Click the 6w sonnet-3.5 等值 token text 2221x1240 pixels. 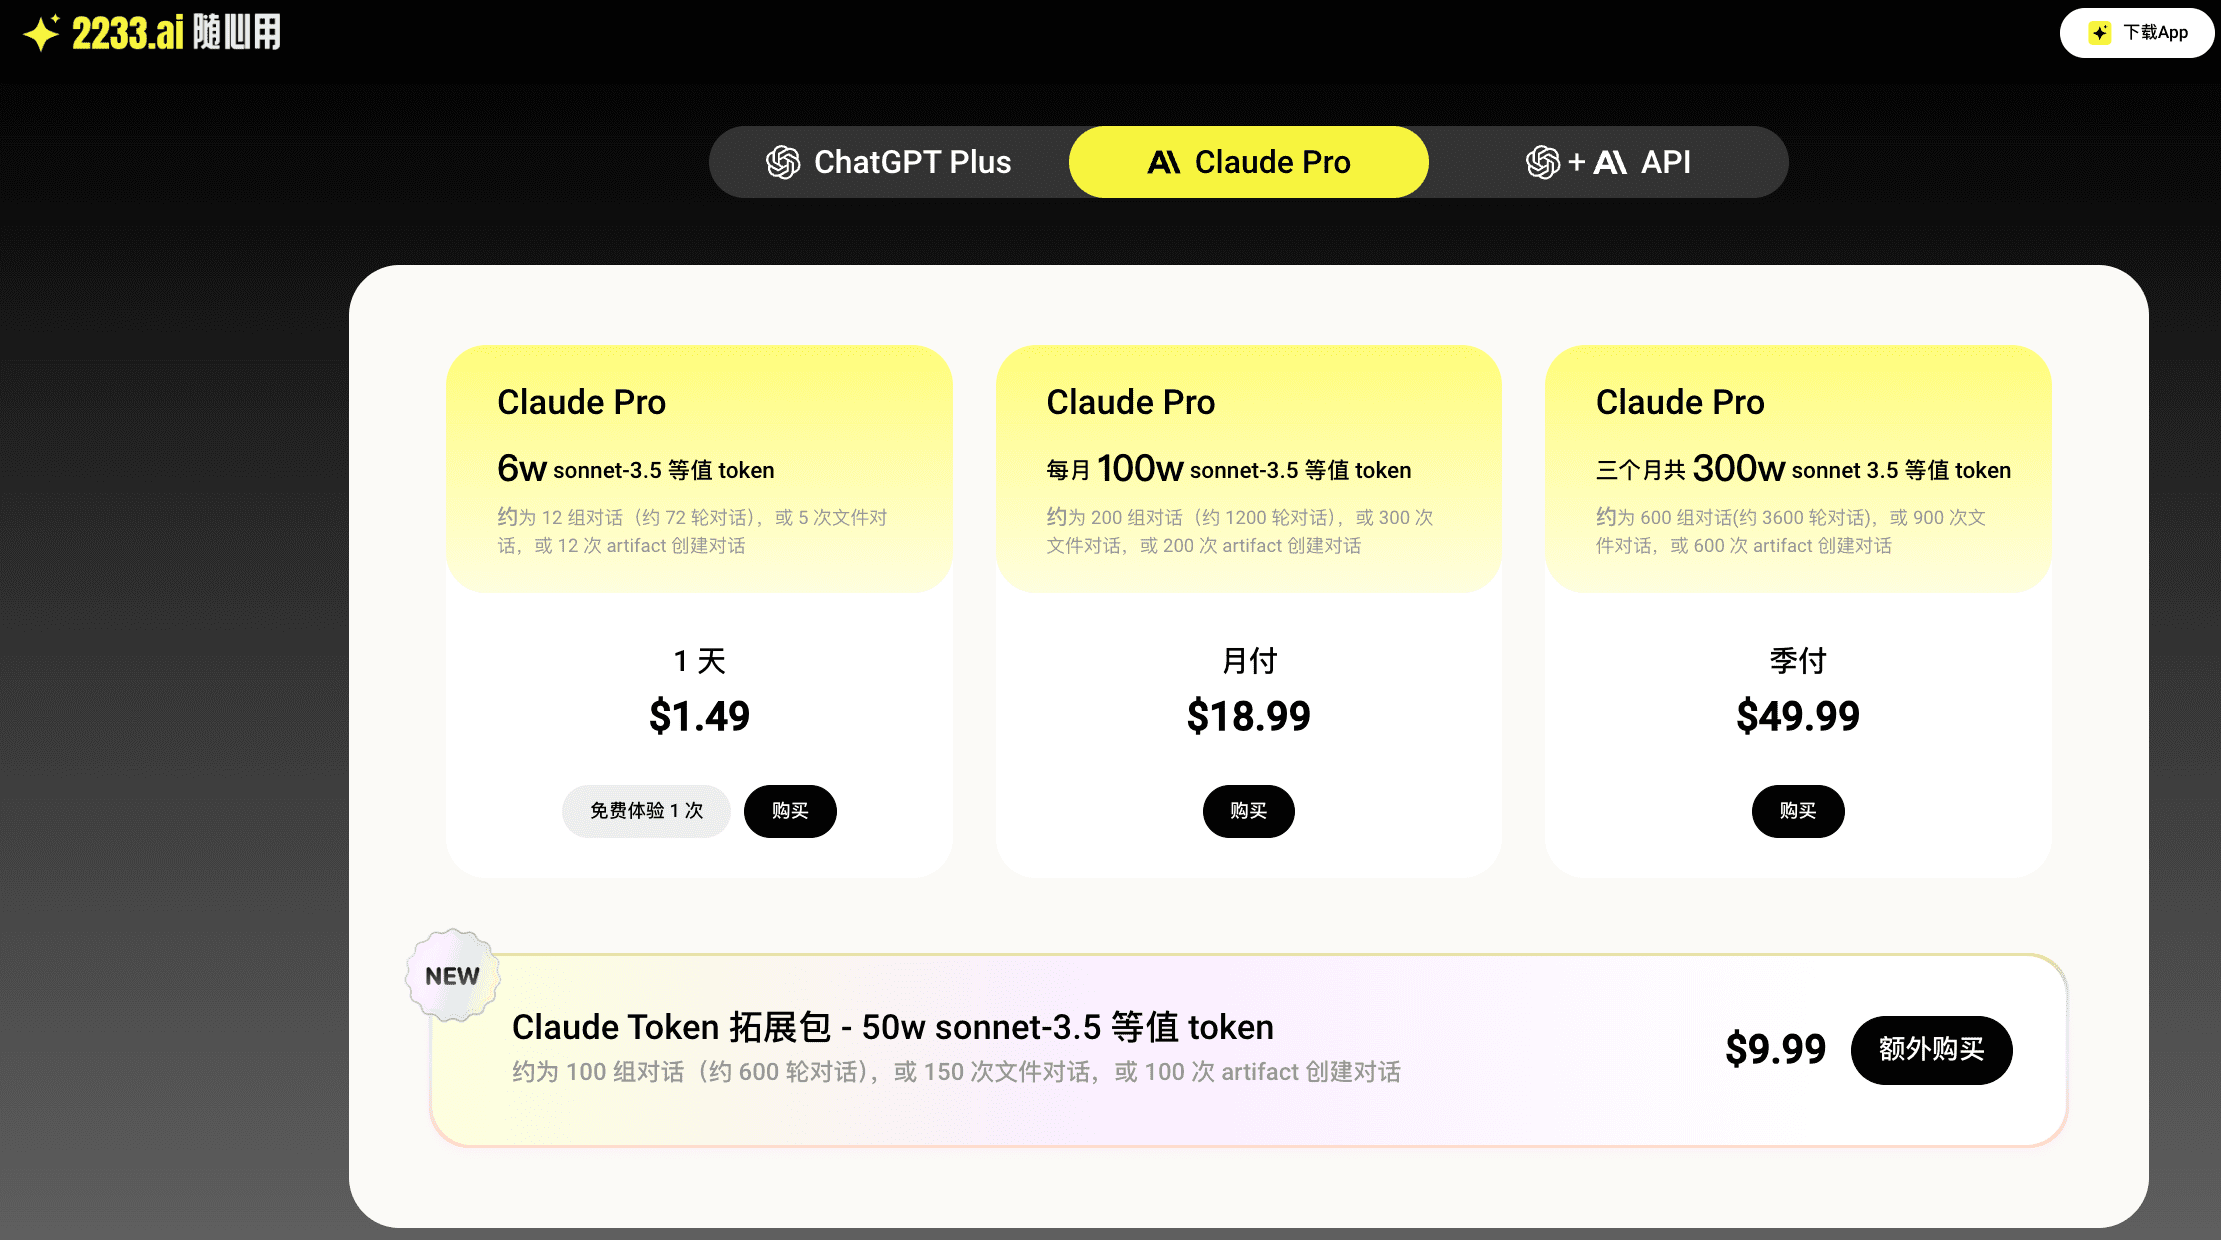(x=636, y=469)
